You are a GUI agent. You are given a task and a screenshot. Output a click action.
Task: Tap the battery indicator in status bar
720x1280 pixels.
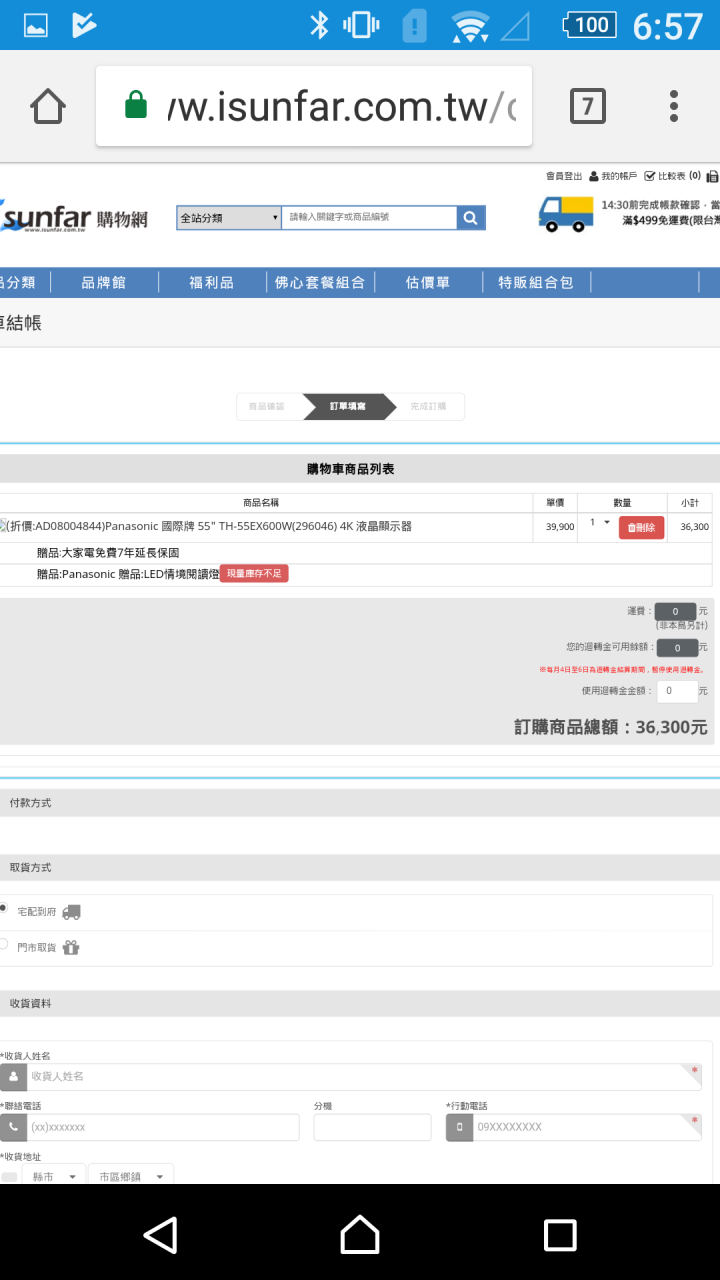591,25
